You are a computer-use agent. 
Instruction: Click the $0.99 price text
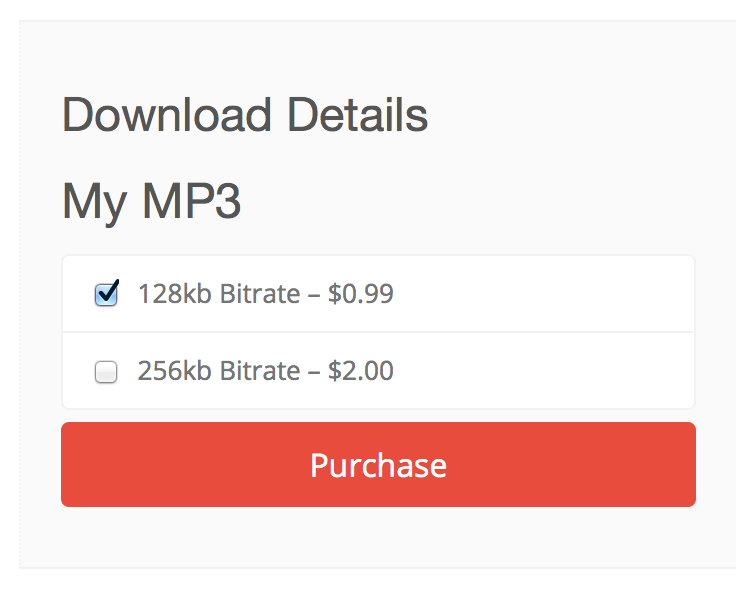coord(361,293)
